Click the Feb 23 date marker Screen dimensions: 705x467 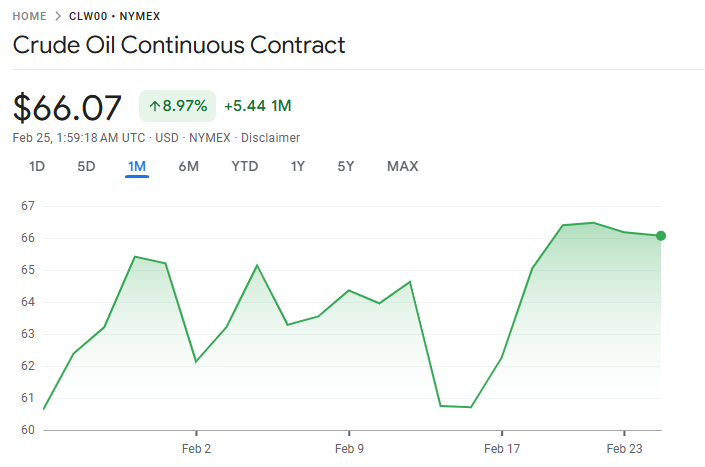click(x=624, y=448)
